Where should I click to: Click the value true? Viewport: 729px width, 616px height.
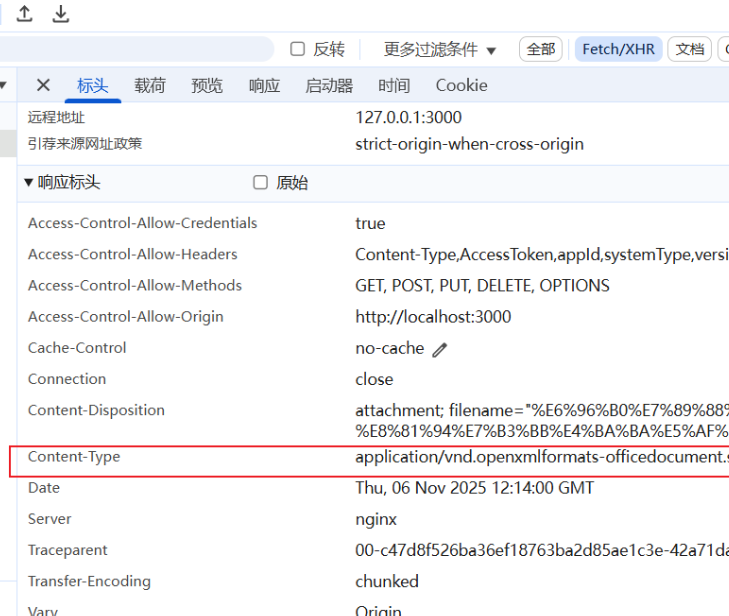370,224
